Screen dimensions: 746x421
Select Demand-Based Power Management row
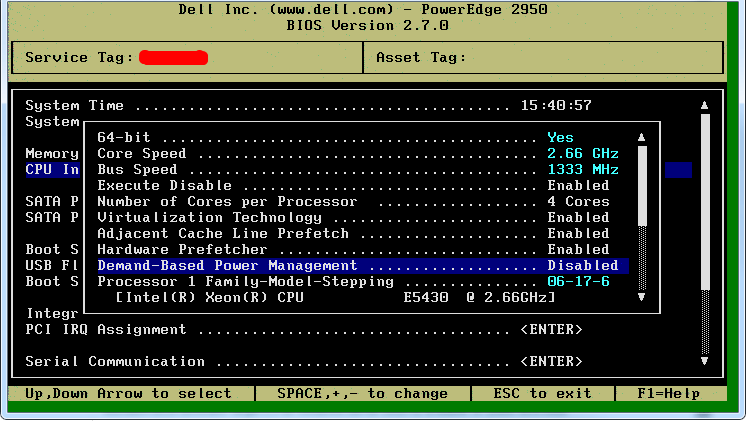363,265
